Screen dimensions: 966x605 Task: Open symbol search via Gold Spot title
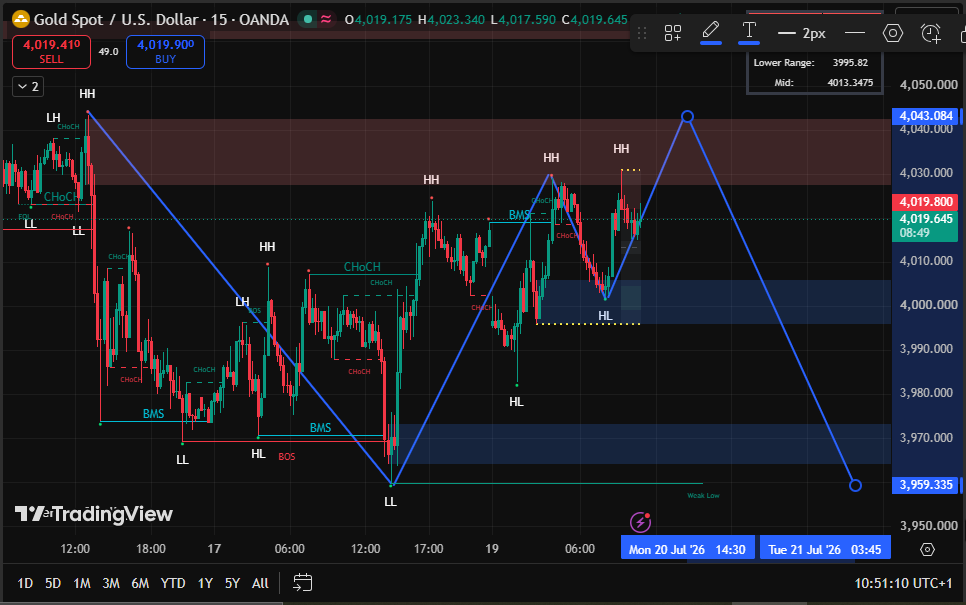(x=161, y=20)
